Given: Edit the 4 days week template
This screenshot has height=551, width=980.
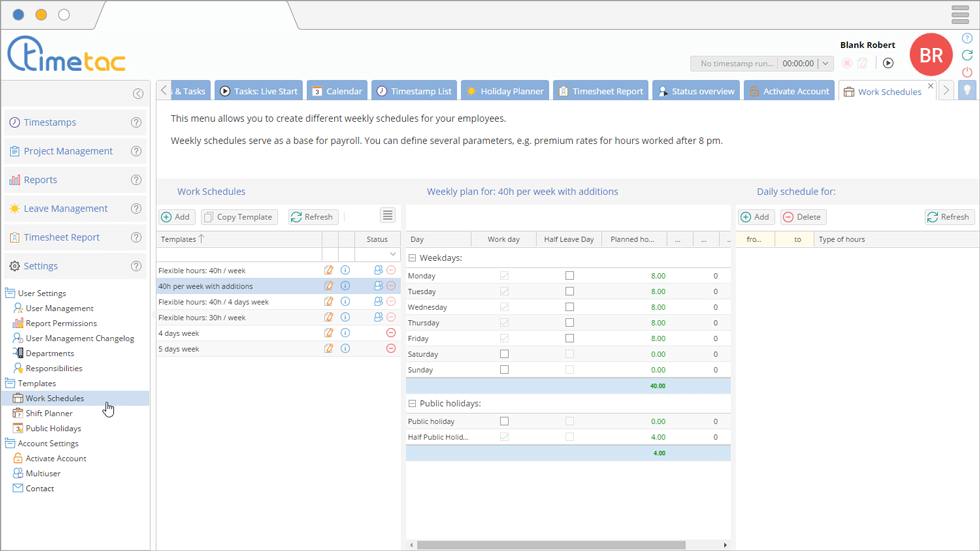Looking at the screenshot, I should 329,333.
